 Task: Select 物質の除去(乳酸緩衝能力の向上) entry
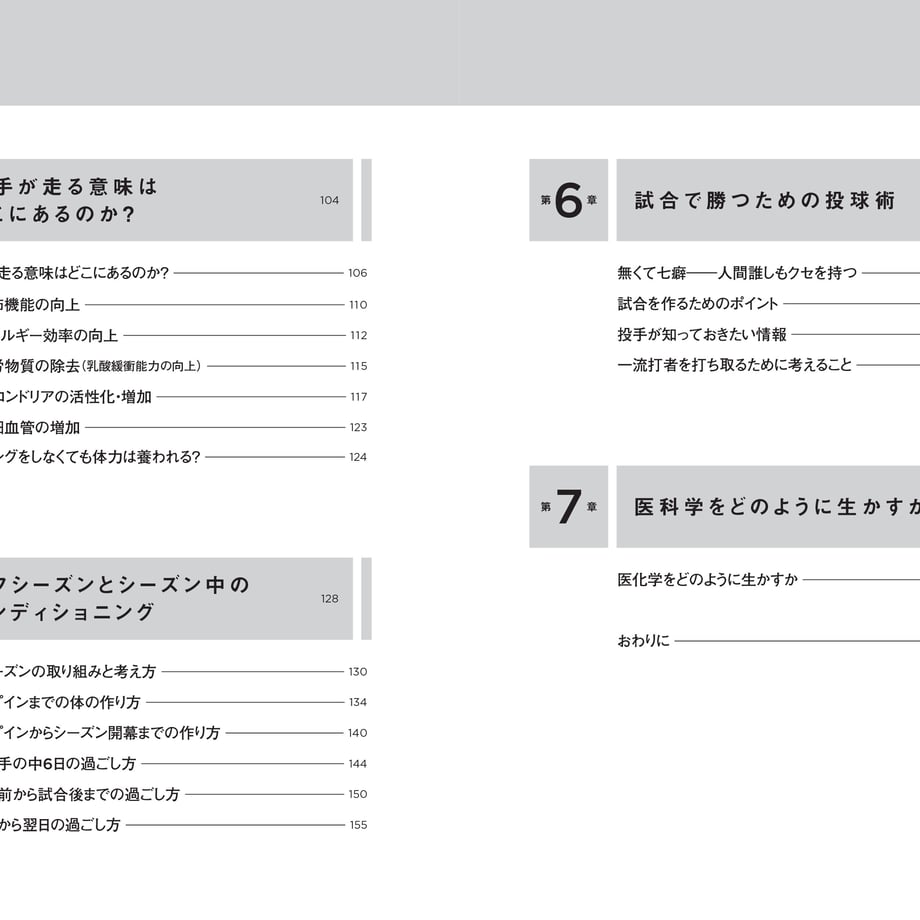pyautogui.click(x=184, y=366)
